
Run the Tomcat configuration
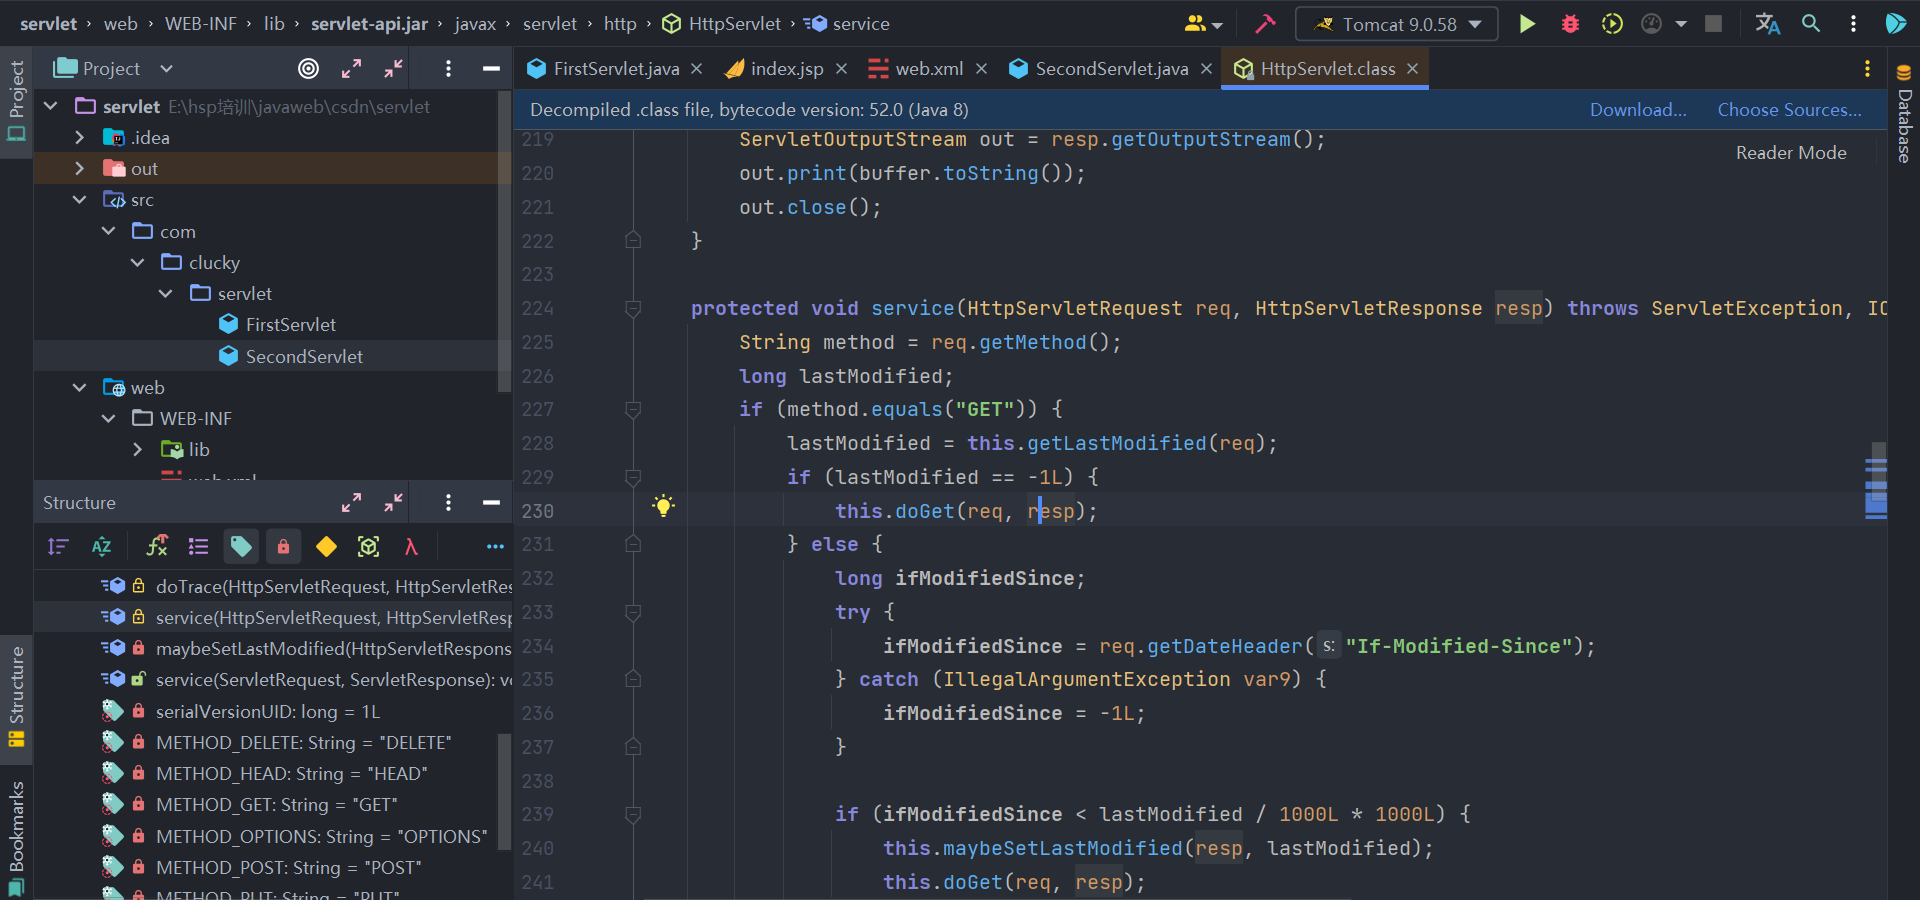click(1527, 24)
